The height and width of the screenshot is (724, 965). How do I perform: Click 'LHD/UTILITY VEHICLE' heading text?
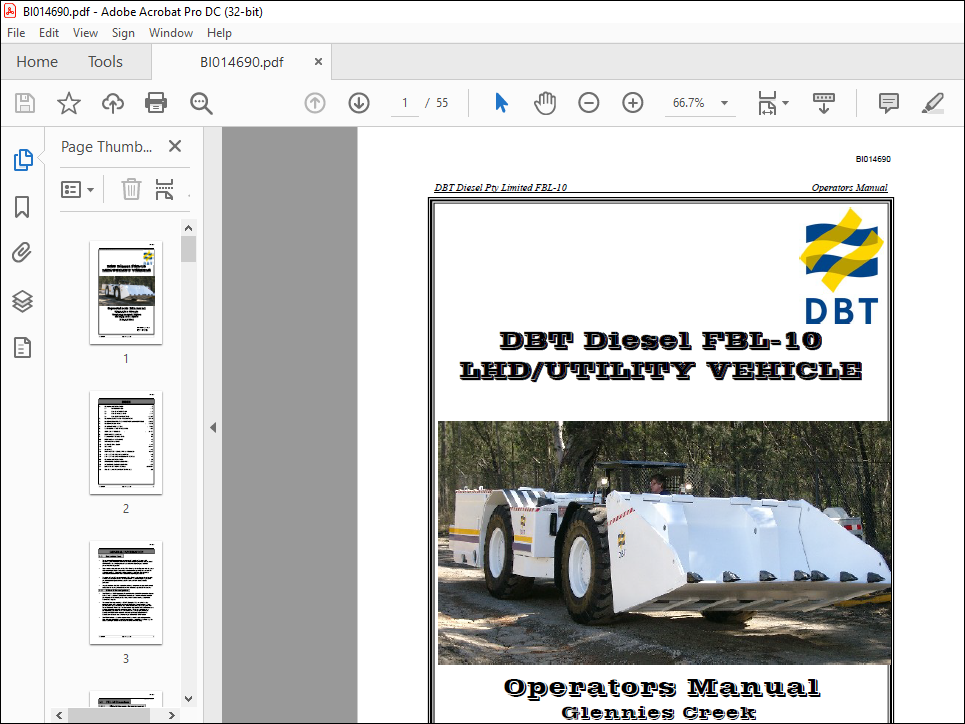coord(661,371)
